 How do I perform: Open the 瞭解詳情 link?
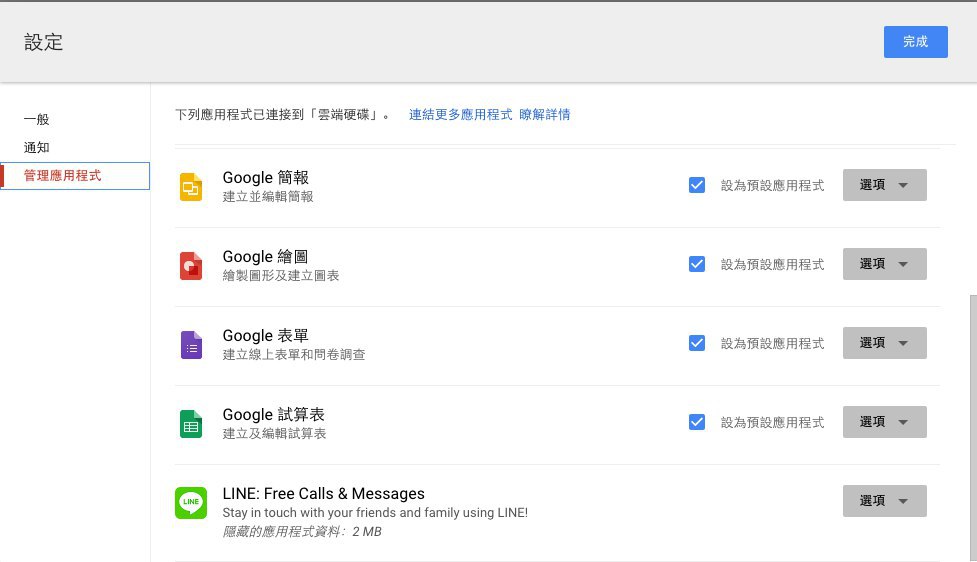pyautogui.click(x=545, y=115)
